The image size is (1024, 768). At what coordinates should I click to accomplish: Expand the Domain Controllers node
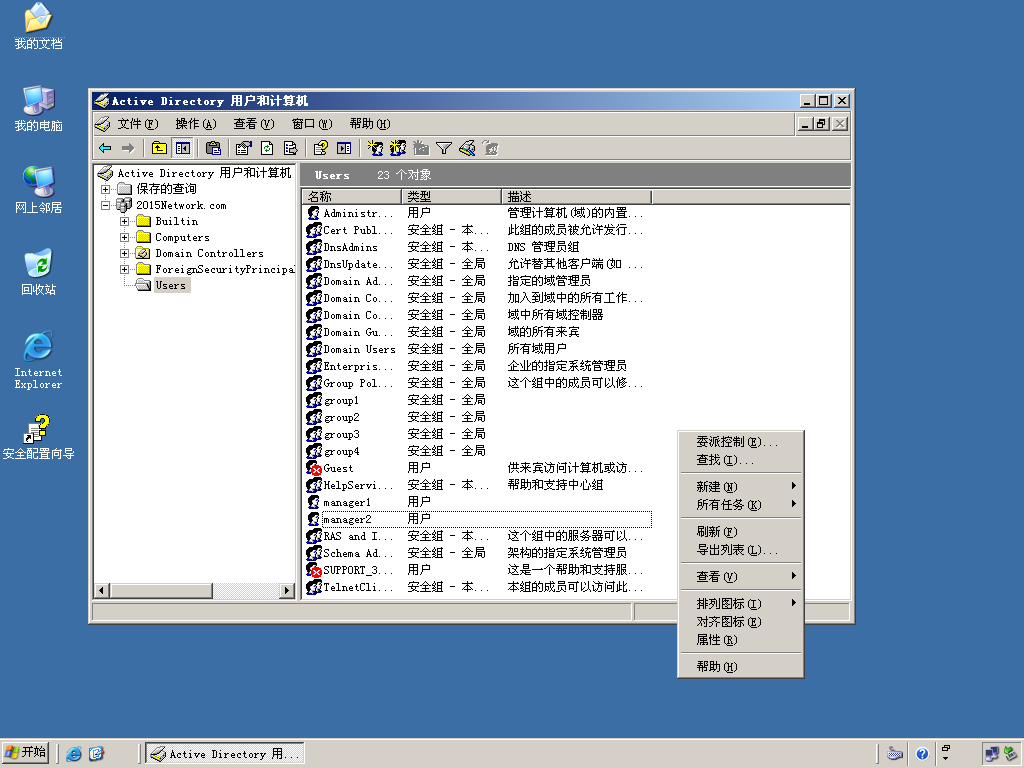(x=124, y=253)
